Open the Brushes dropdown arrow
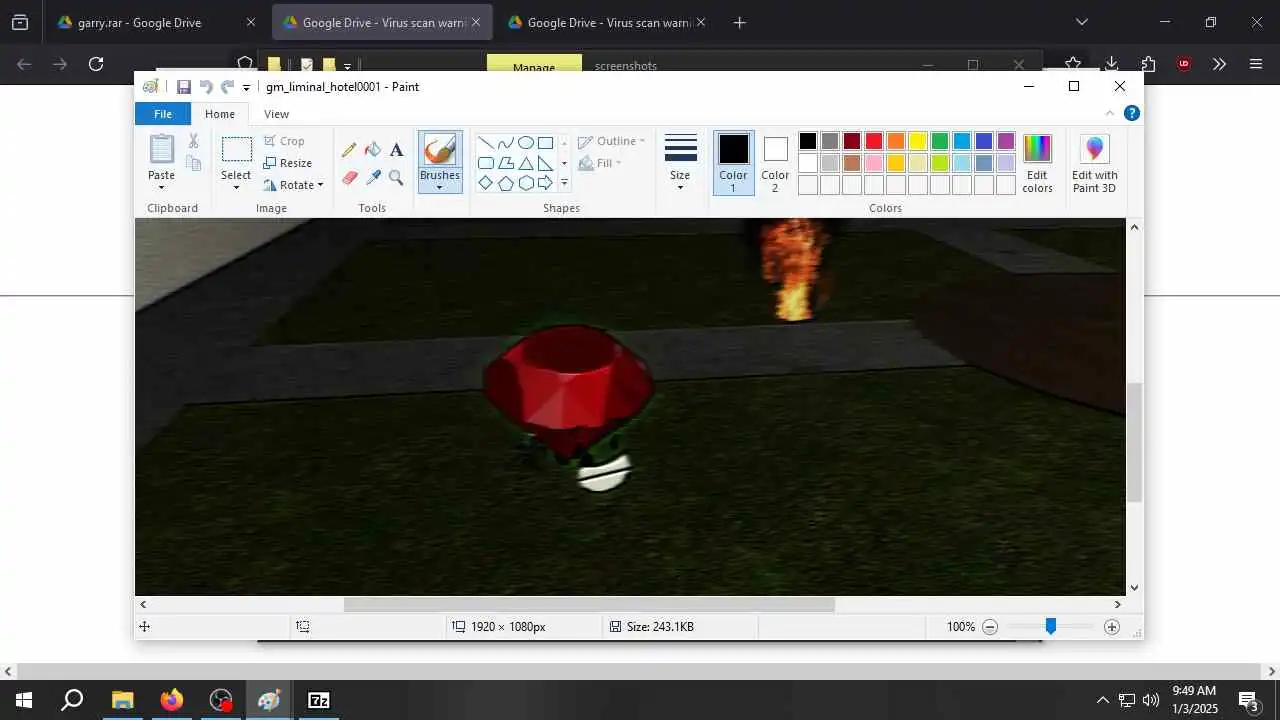Screen dimensions: 1280x720 [x=440, y=188]
